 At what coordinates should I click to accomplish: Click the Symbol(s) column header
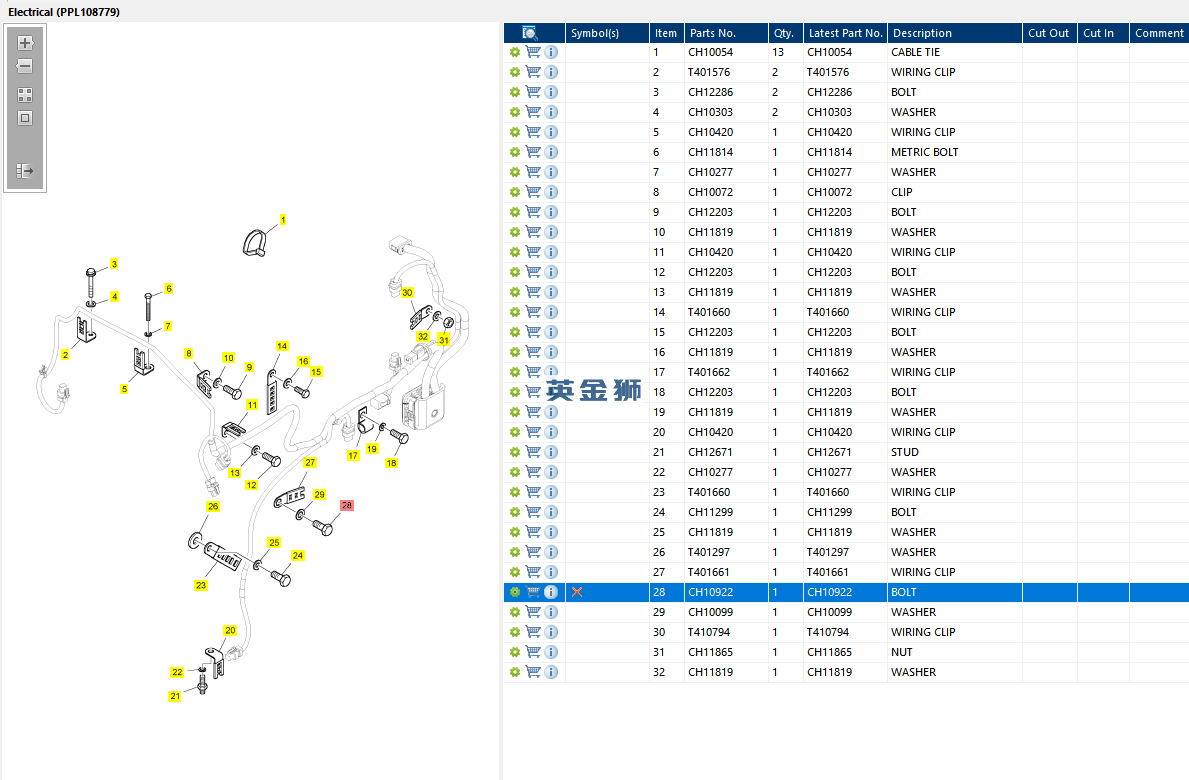[x=607, y=33]
